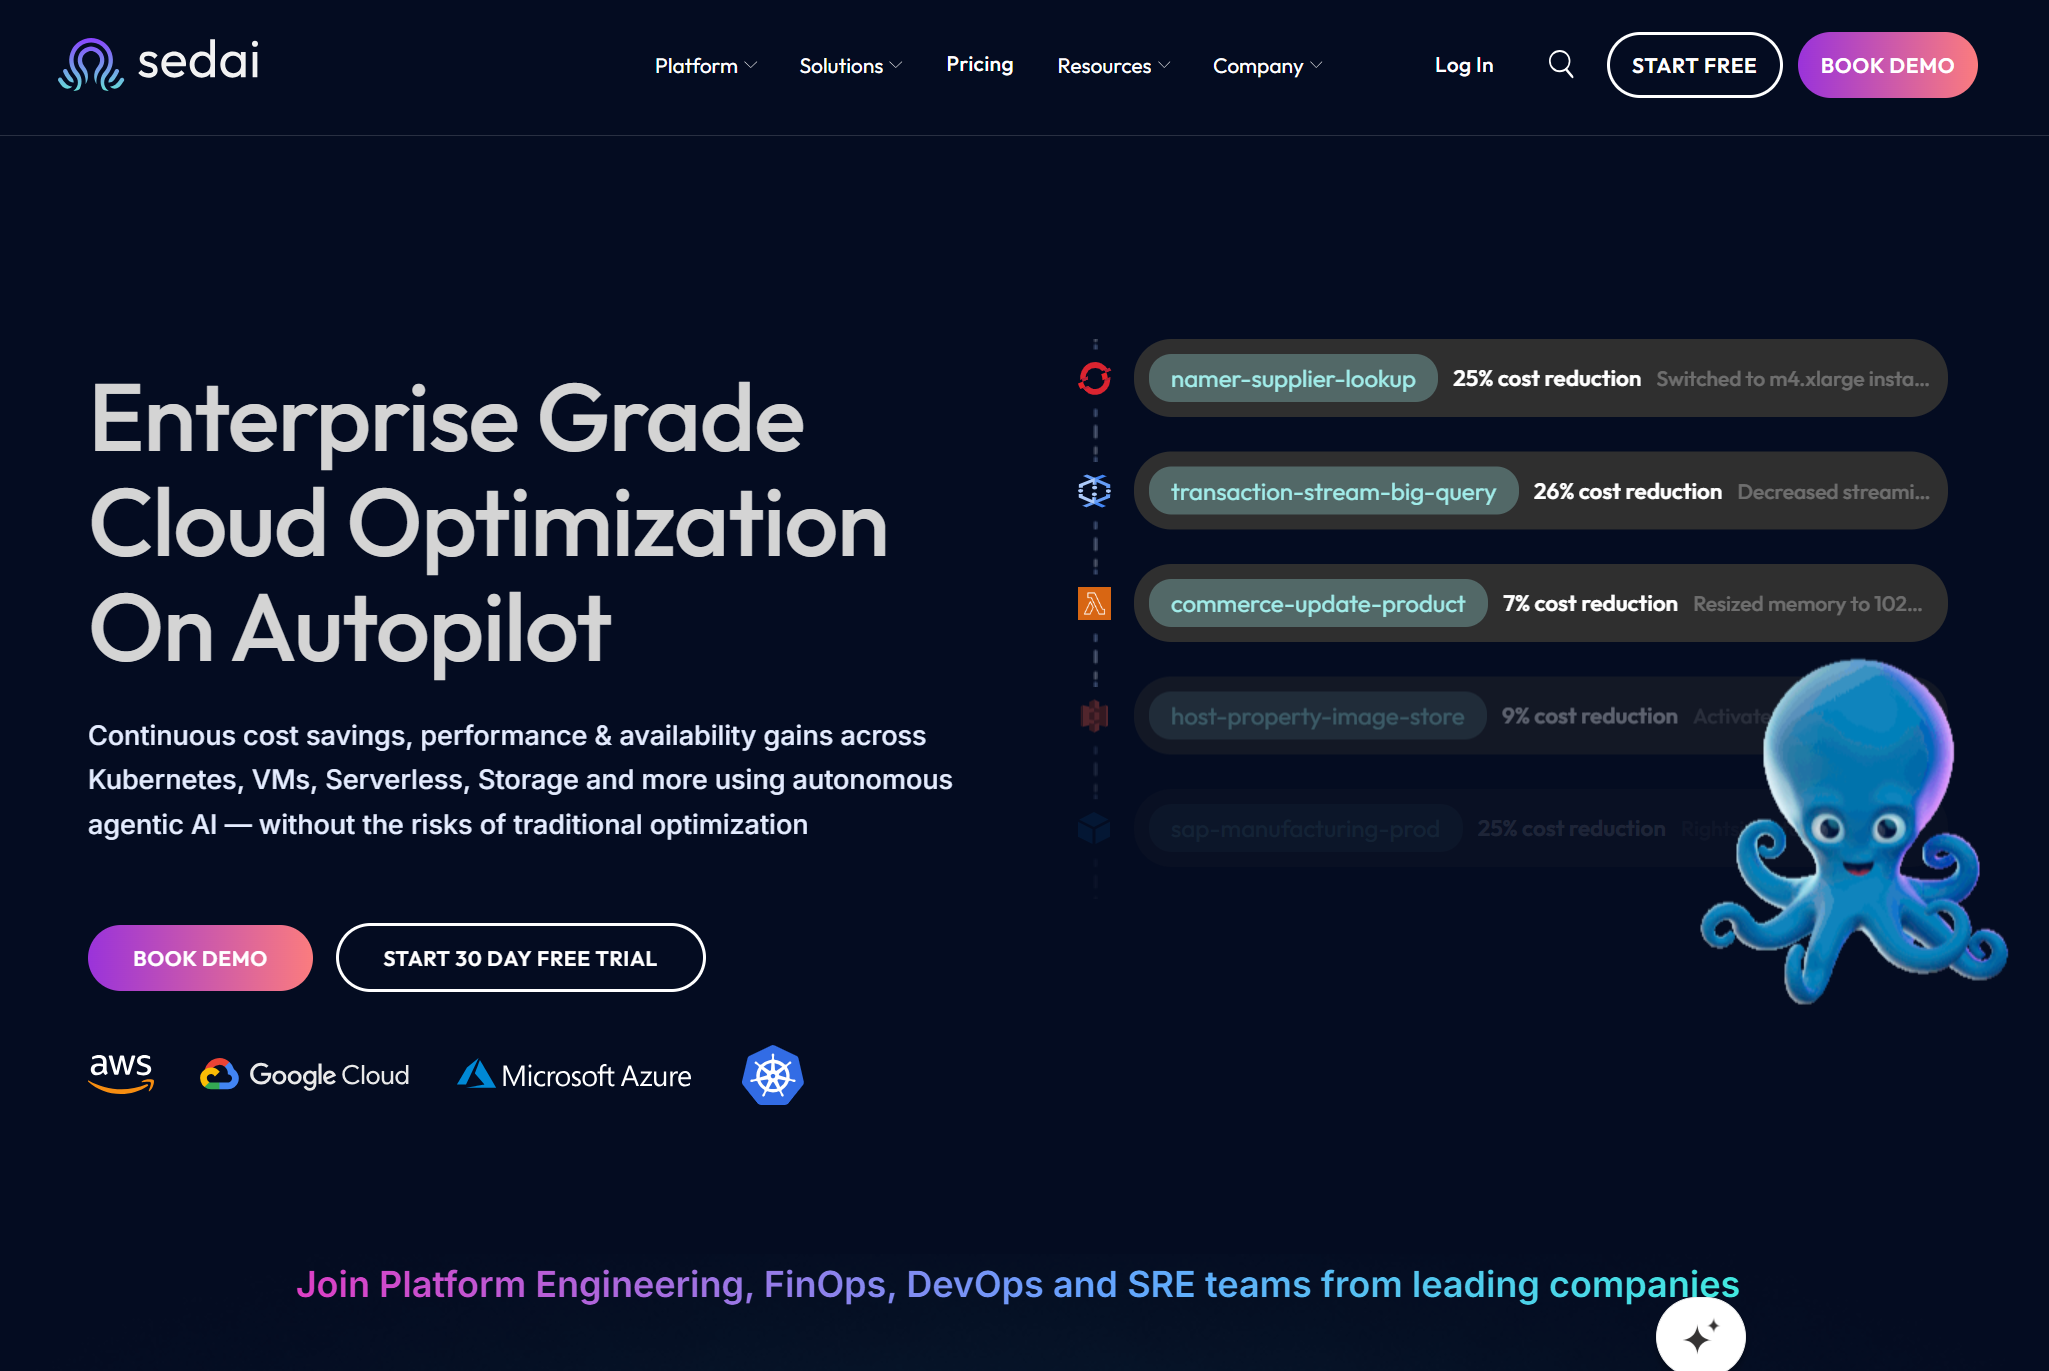Click the red OpenShift refresh icon
2049x1371 pixels.
point(1094,378)
